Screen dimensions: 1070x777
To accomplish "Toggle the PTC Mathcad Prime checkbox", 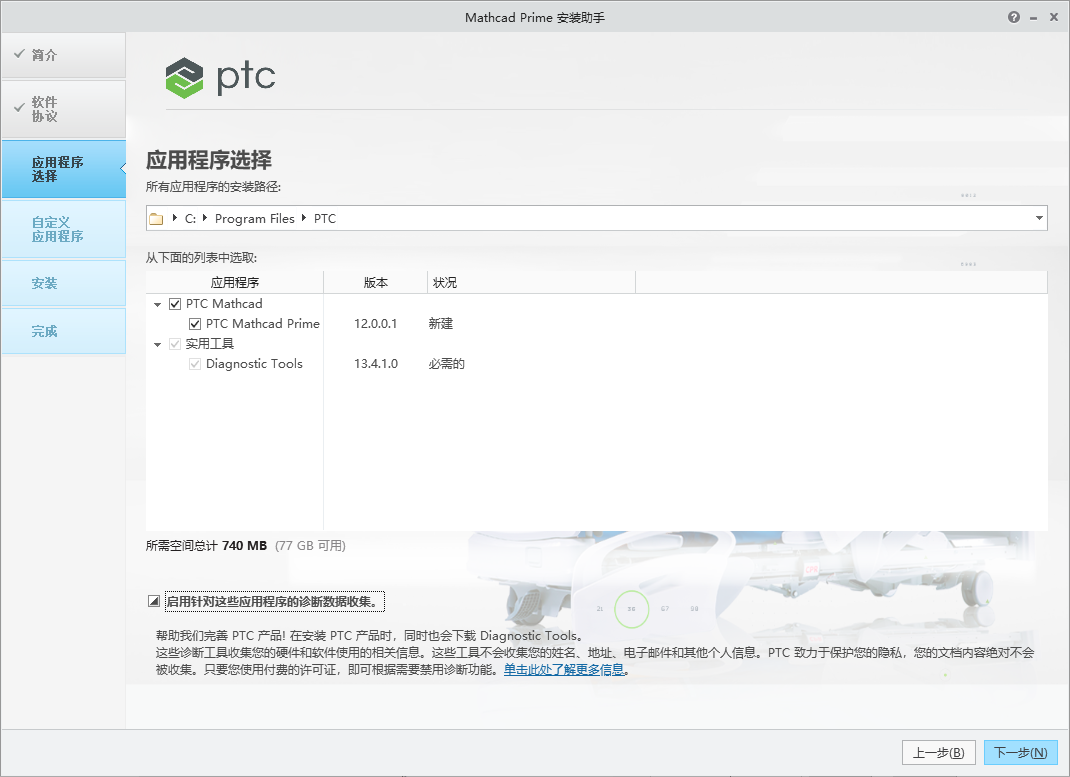I will (195, 323).
